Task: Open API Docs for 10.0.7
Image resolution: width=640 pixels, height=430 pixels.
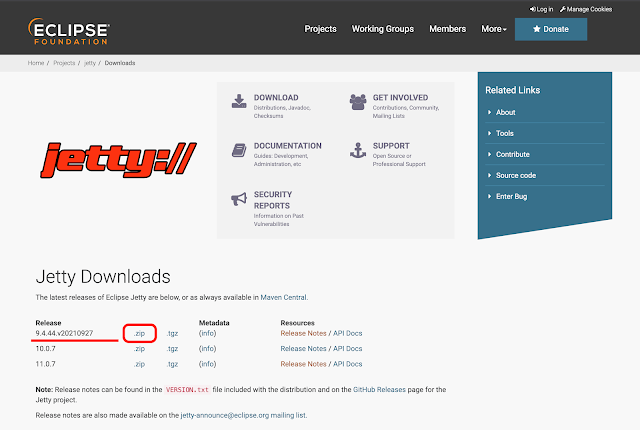Action: [x=347, y=349]
